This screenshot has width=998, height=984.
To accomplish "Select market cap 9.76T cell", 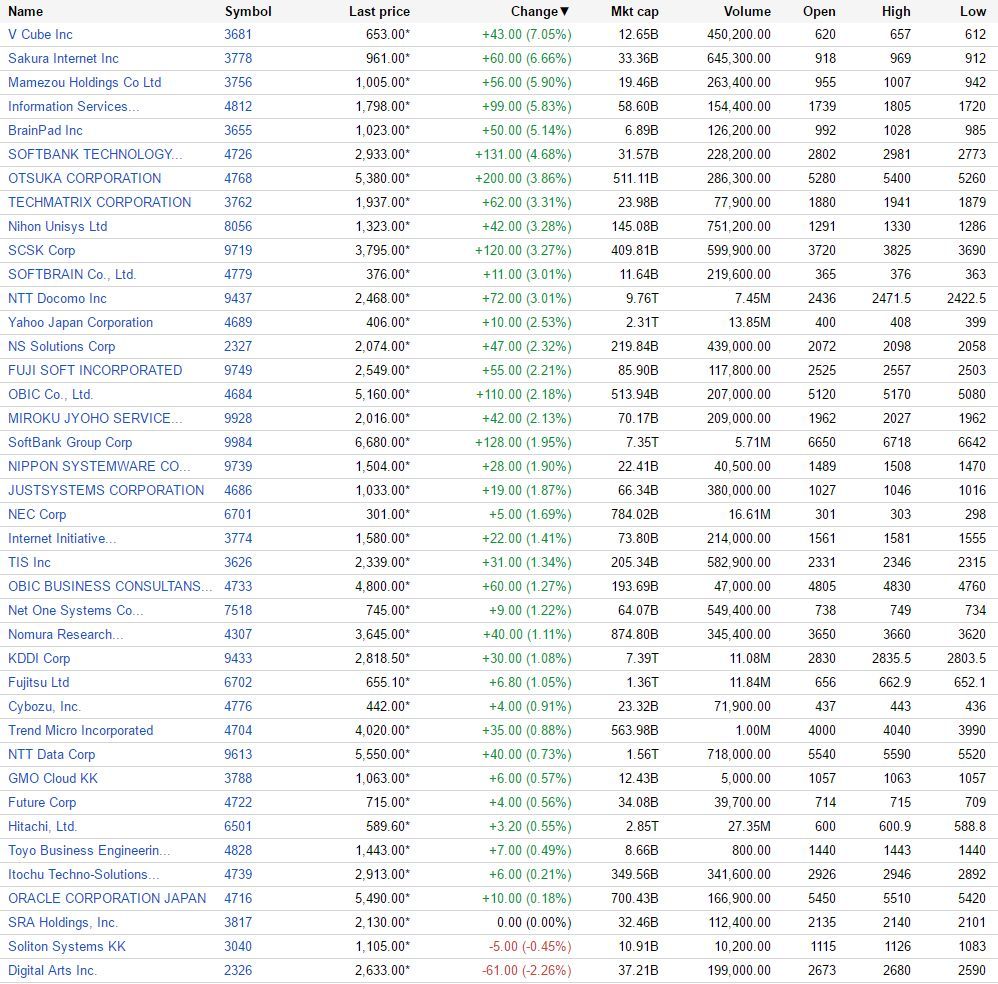I will pos(642,299).
